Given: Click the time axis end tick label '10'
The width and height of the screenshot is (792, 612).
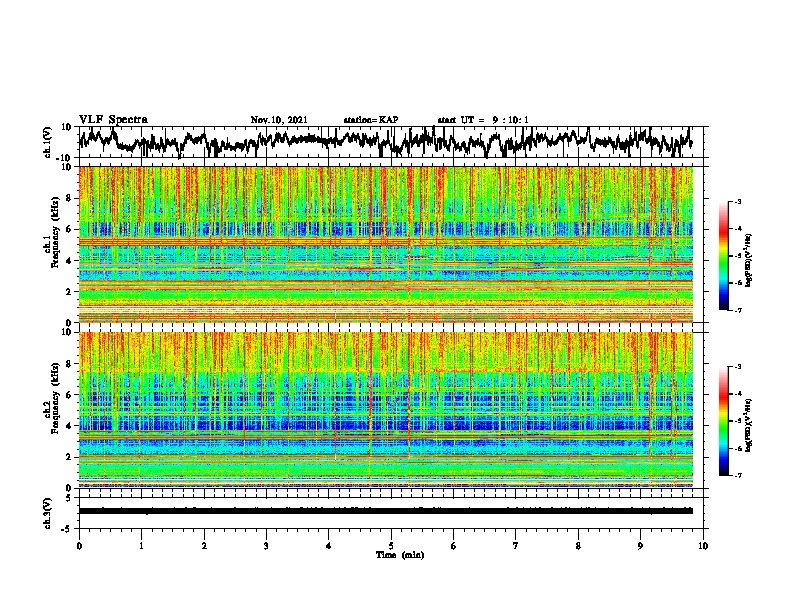Looking at the screenshot, I should [x=703, y=546].
